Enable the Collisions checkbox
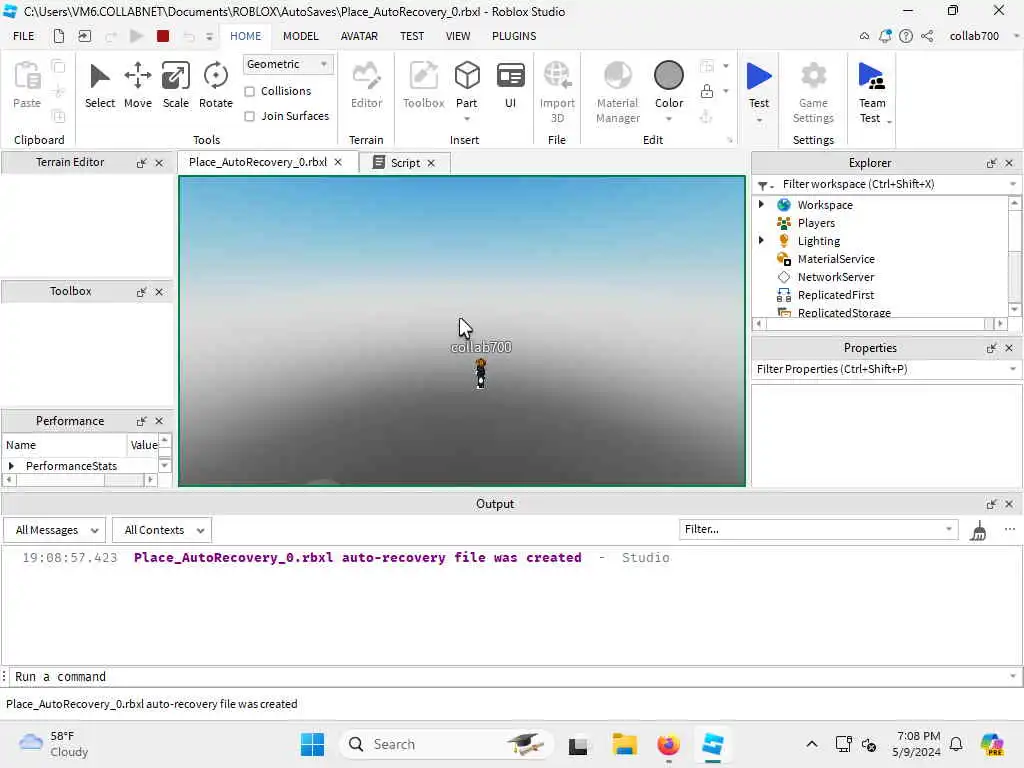Image resolution: width=1024 pixels, height=768 pixels. click(249, 91)
